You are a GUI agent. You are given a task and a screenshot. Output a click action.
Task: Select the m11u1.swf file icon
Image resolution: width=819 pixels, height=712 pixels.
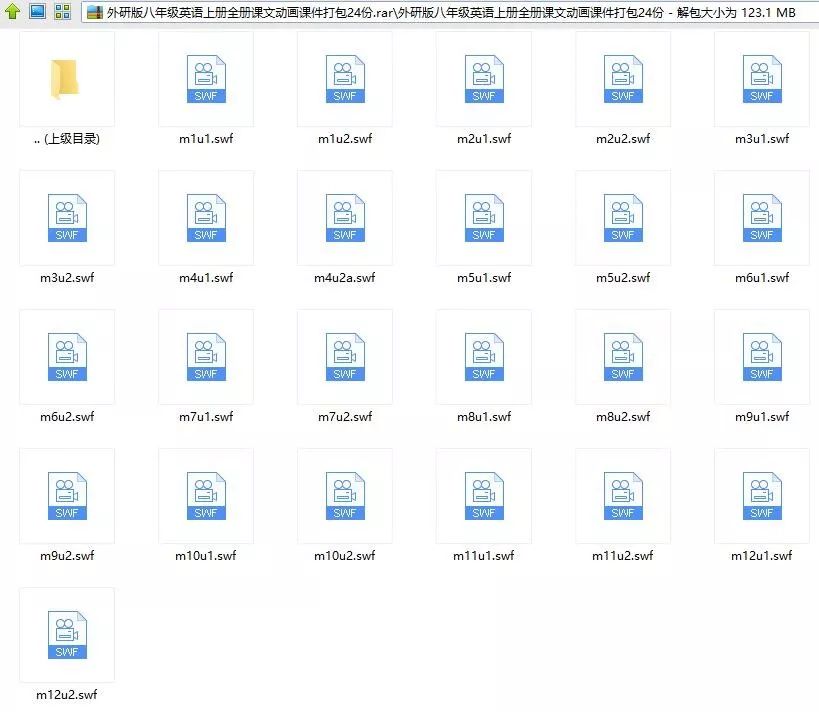(x=484, y=496)
